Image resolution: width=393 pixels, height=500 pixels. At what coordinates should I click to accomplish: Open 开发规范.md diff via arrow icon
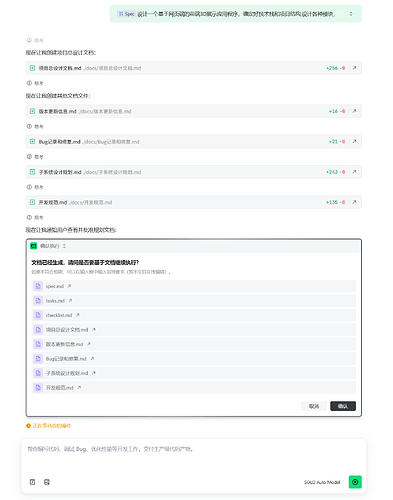[x=354, y=202]
